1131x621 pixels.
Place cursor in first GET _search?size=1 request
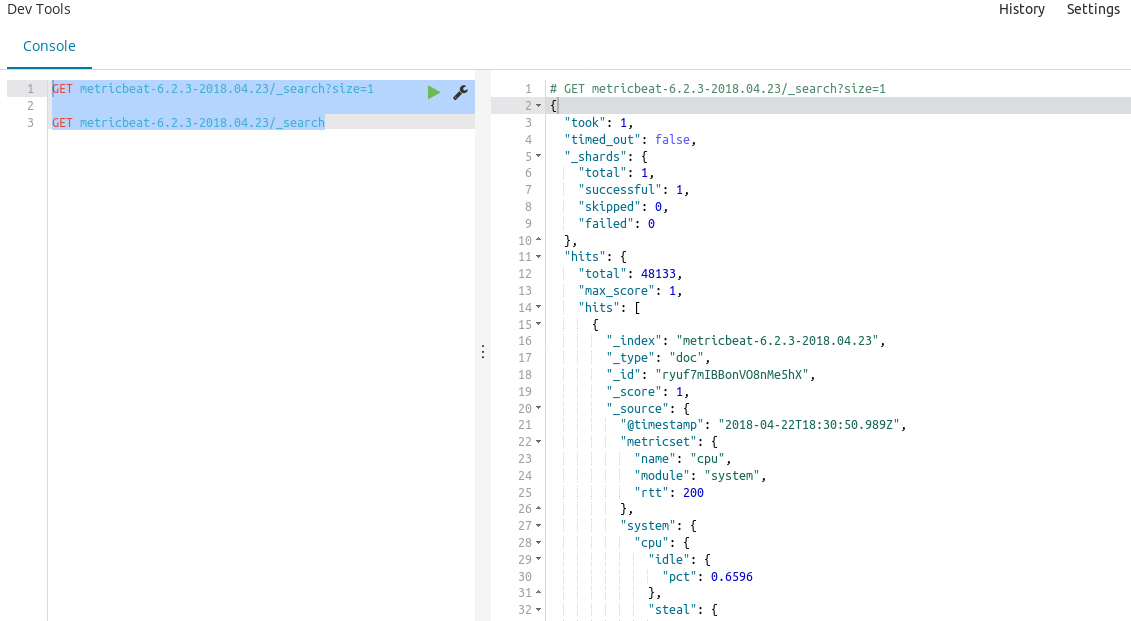tap(213, 89)
